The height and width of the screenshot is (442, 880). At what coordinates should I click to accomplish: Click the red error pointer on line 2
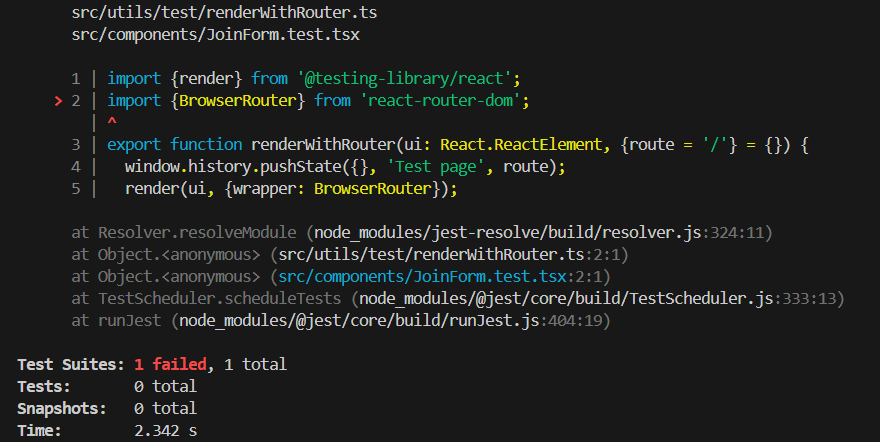tap(58, 101)
